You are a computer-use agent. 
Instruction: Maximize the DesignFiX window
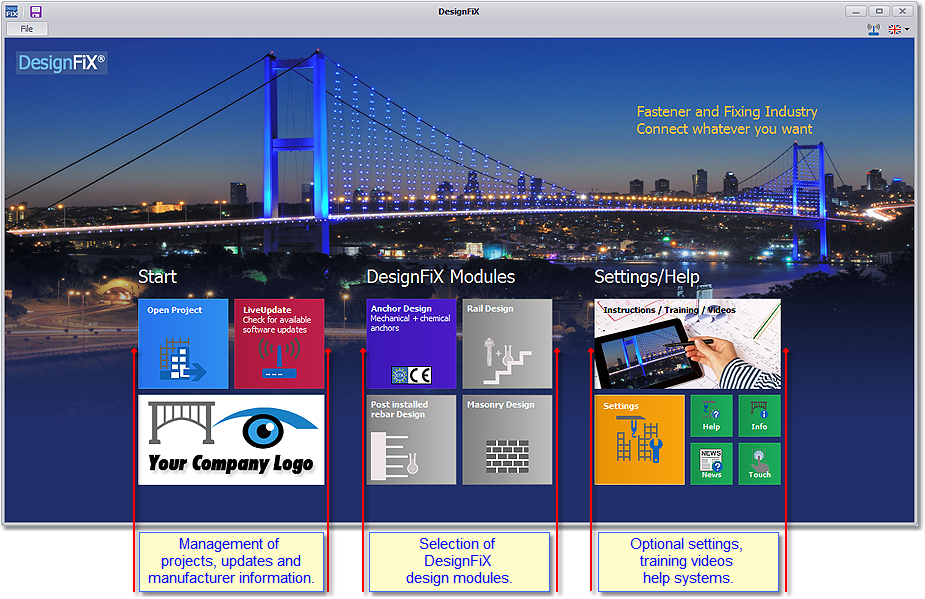[879, 11]
